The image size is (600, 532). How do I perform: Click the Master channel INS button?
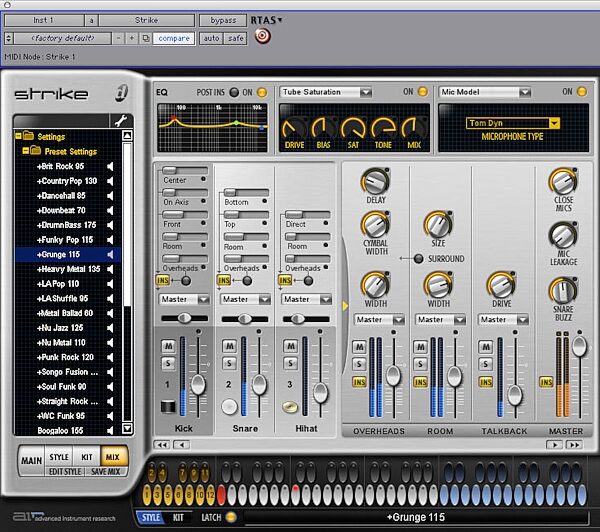pos(546,382)
